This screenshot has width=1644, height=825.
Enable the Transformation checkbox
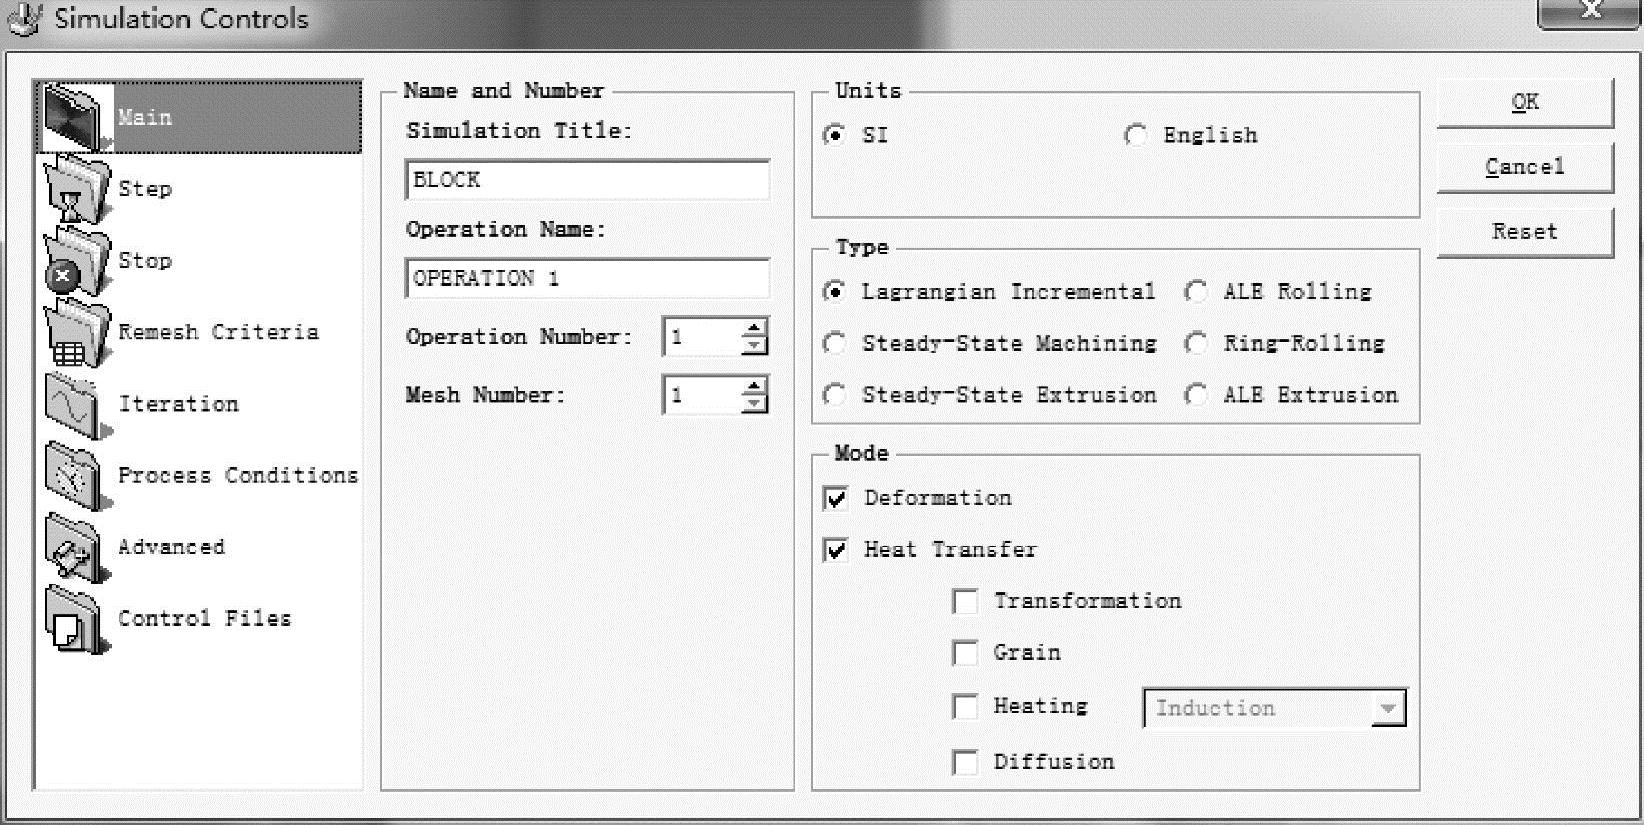pyautogui.click(x=965, y=601)
